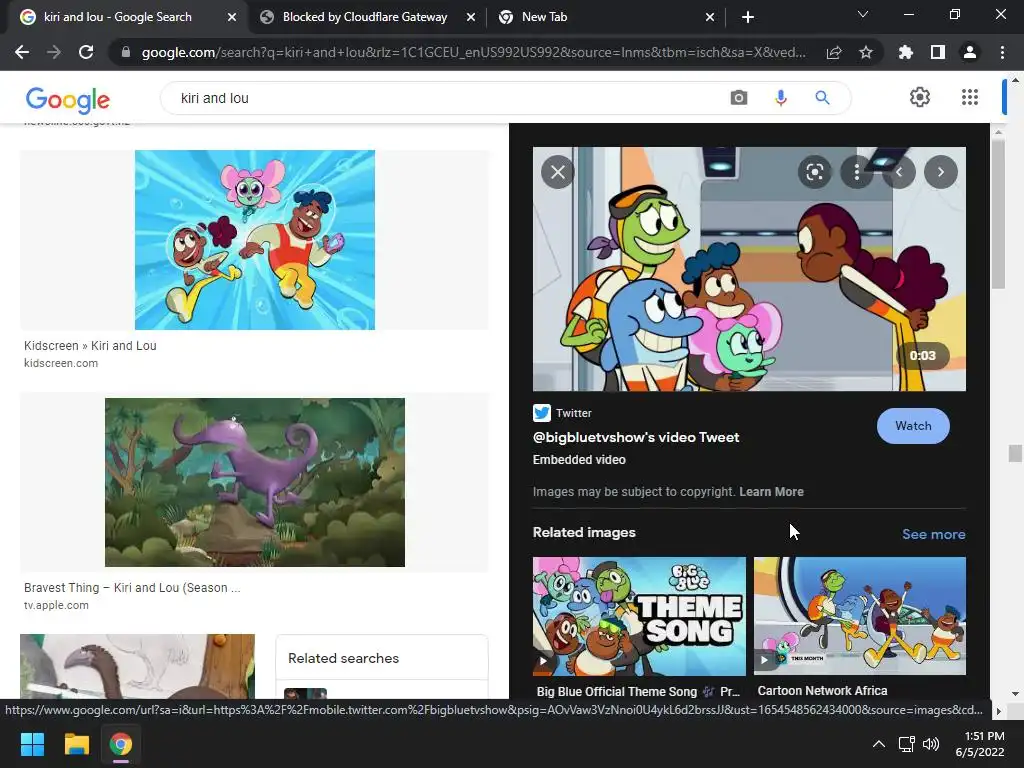Click Kidscreen cartoon thumbnail image

(255, 240)
